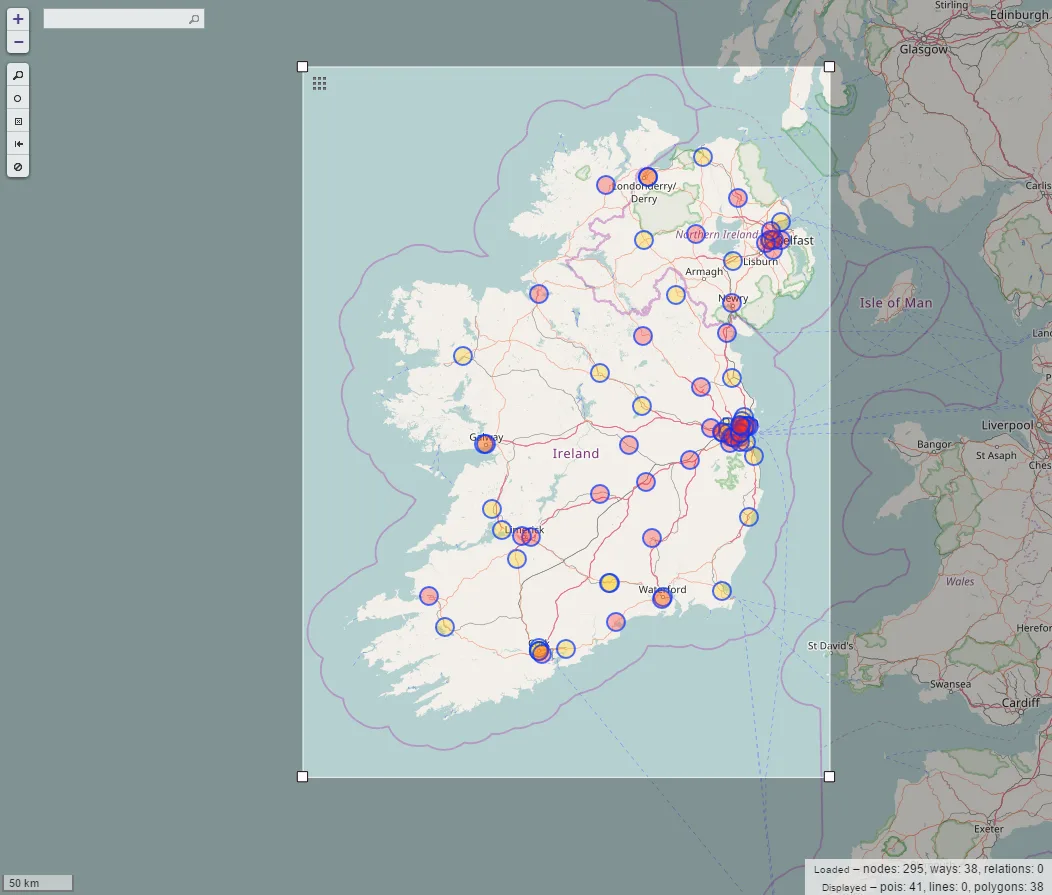
Task: Click the 'Loaded – nodes: 295' status line
Action: (x=928, y=869)
